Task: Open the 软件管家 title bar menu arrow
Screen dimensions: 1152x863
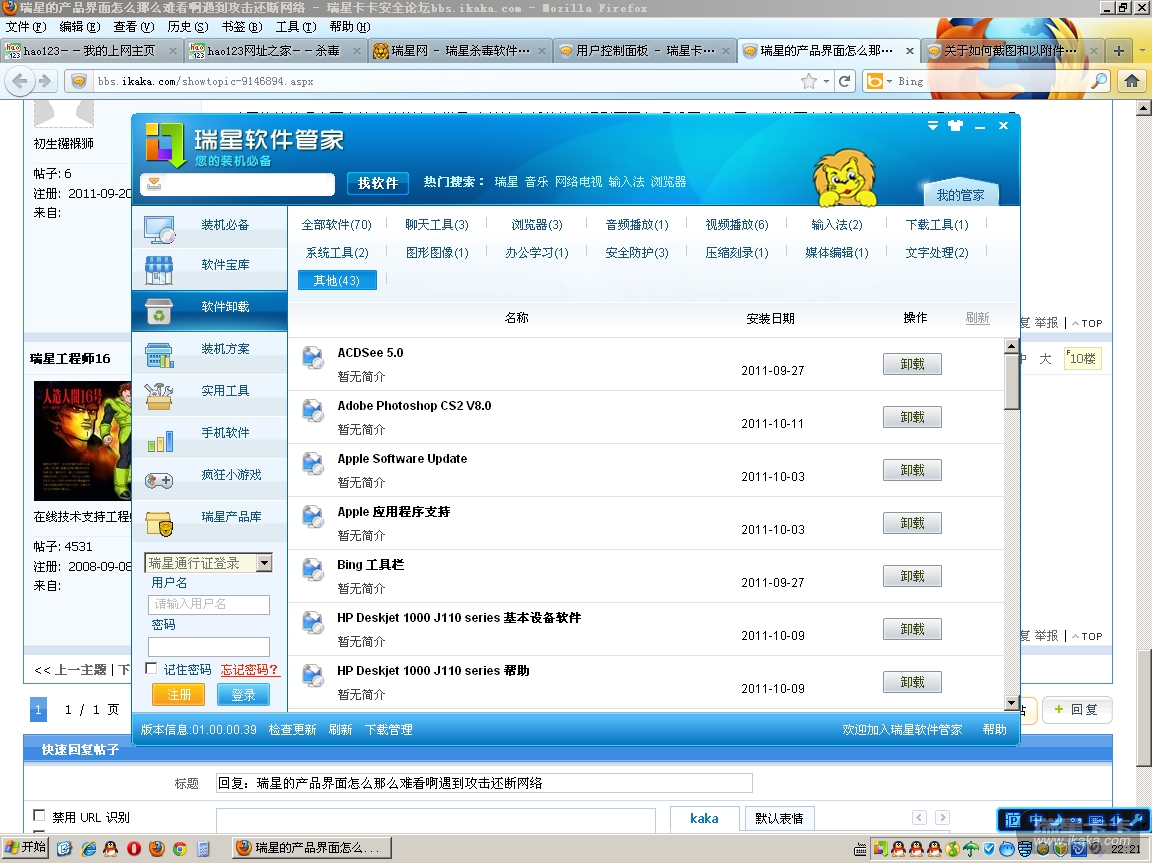Action: coord(932,126)
